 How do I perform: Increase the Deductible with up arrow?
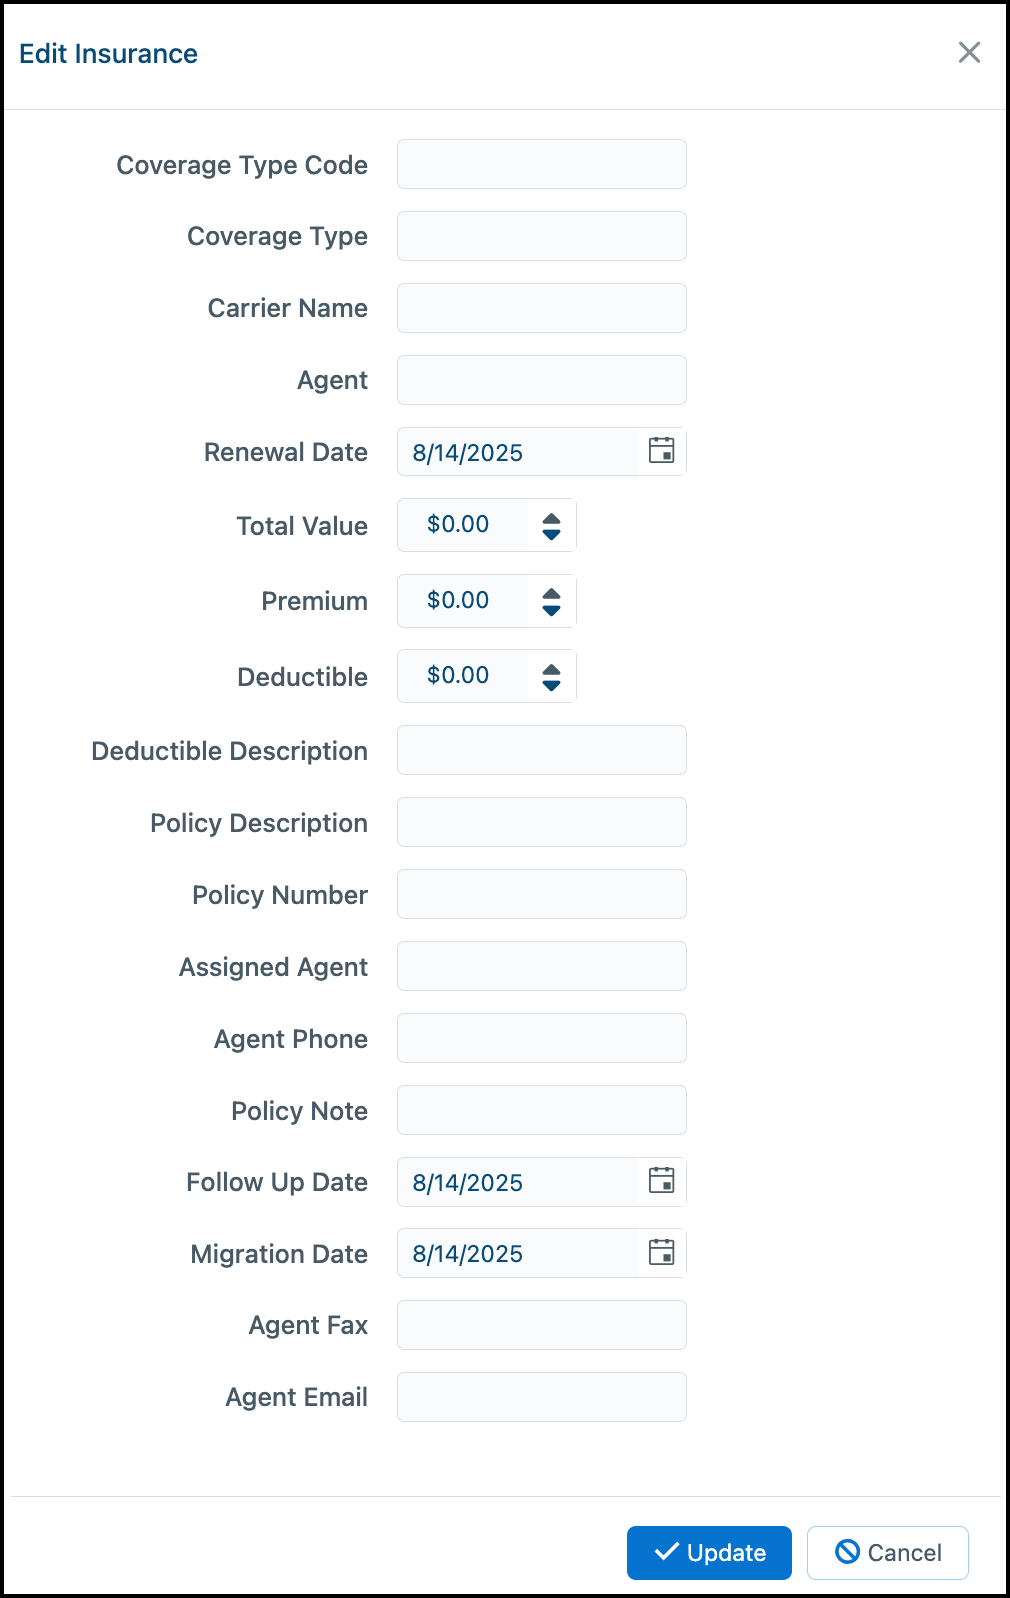tap(551, 669)
